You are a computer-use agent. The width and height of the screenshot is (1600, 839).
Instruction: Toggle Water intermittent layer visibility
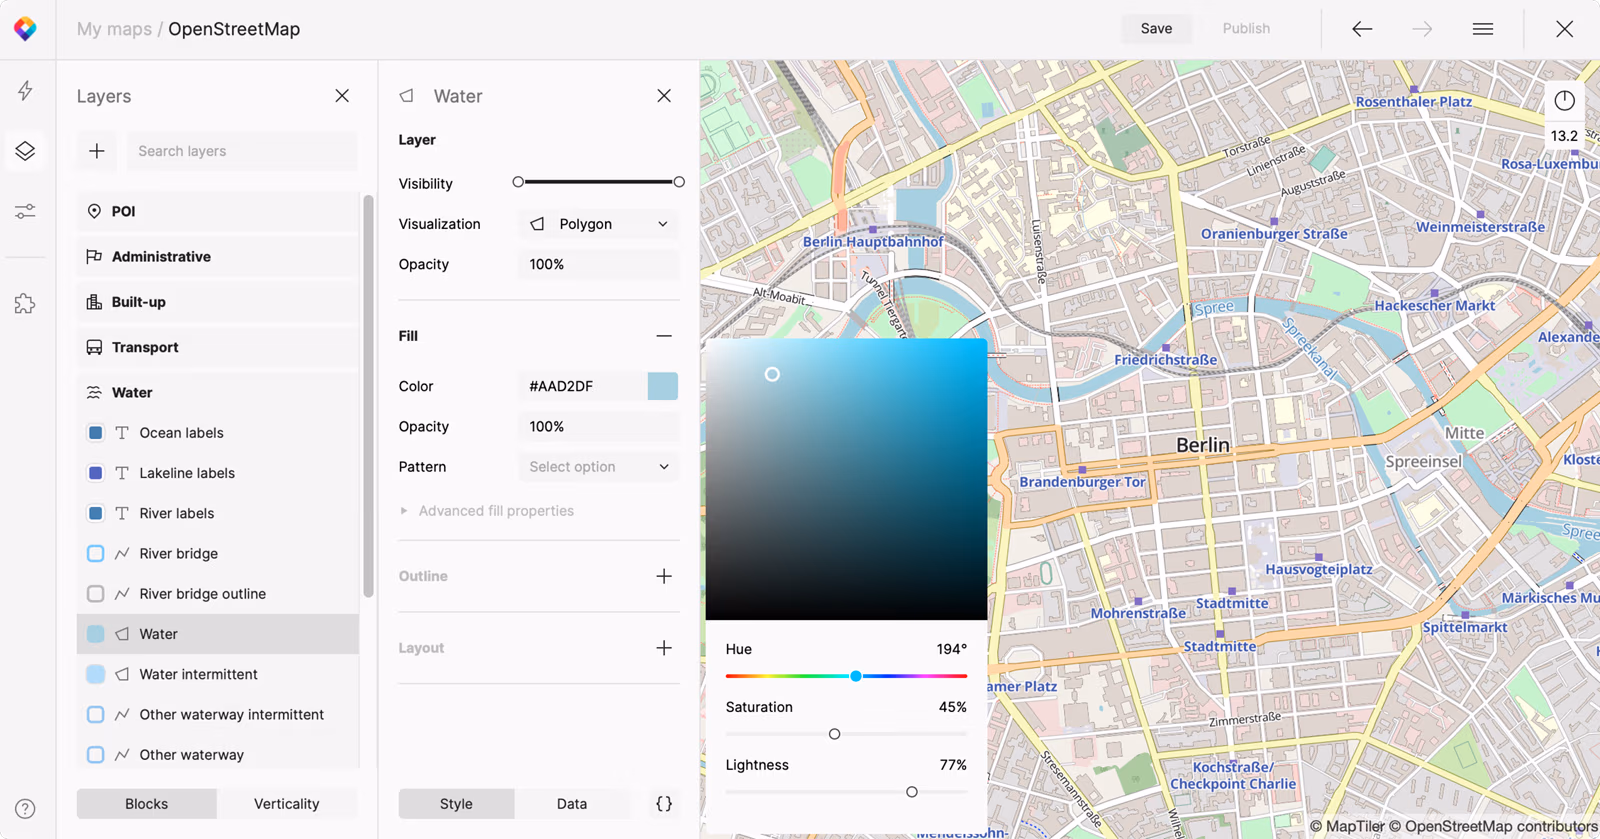pos(95,674)
